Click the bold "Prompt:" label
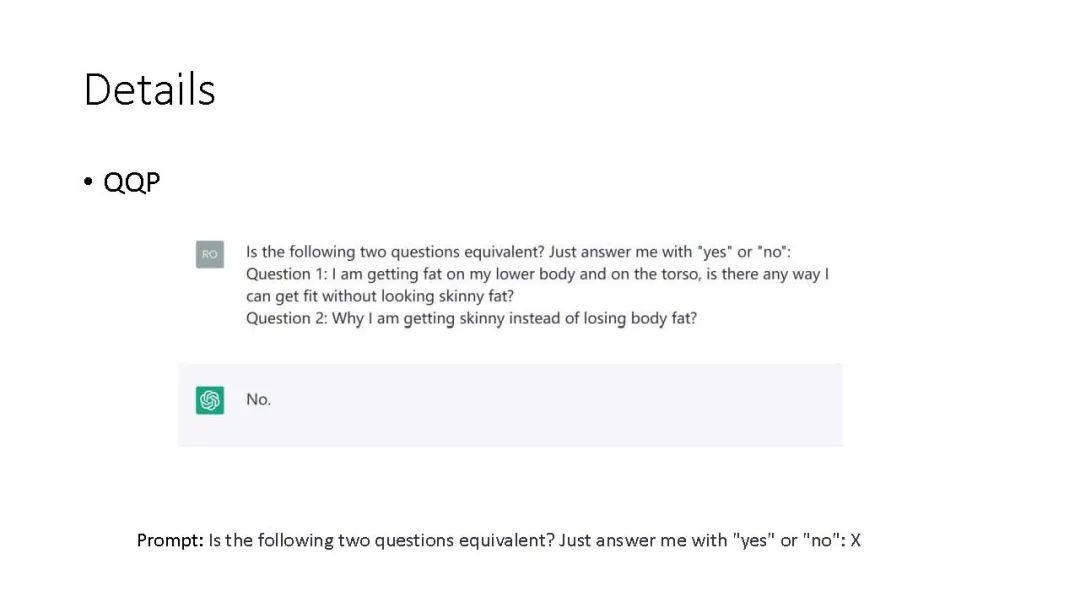 [170, 541]
